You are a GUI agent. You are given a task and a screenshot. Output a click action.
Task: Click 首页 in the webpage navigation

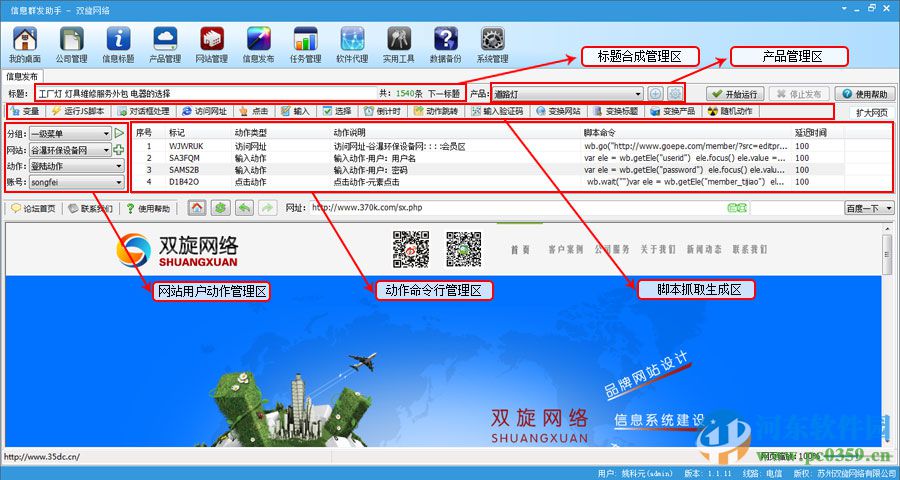click(x=520, y=249)
